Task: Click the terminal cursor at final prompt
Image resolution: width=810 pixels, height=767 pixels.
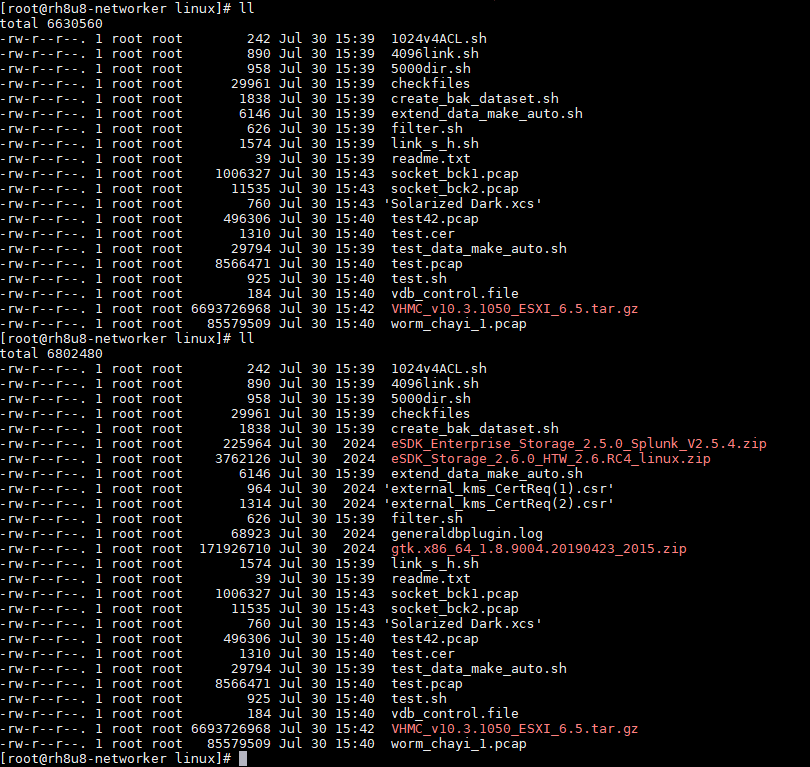Action: pos(243,759)
